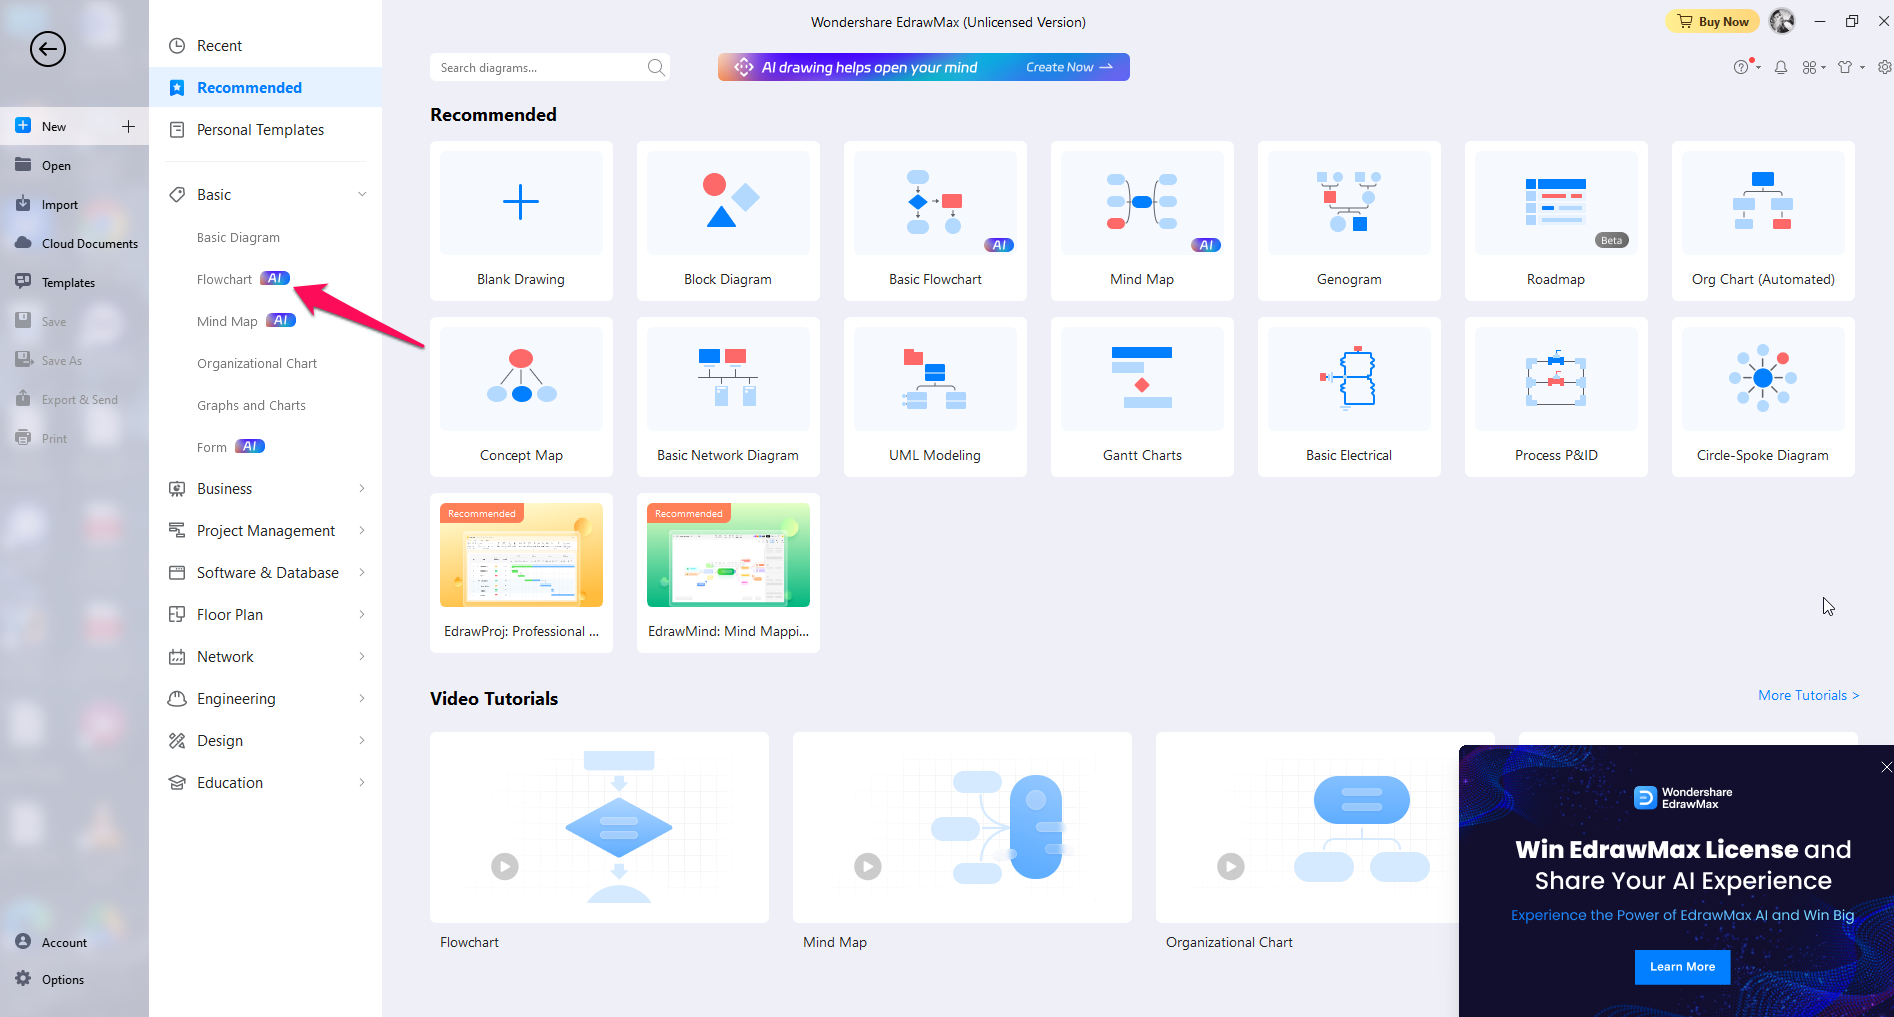
Task: Open the Basic Electrical template
Action: tap(1349, 397)
